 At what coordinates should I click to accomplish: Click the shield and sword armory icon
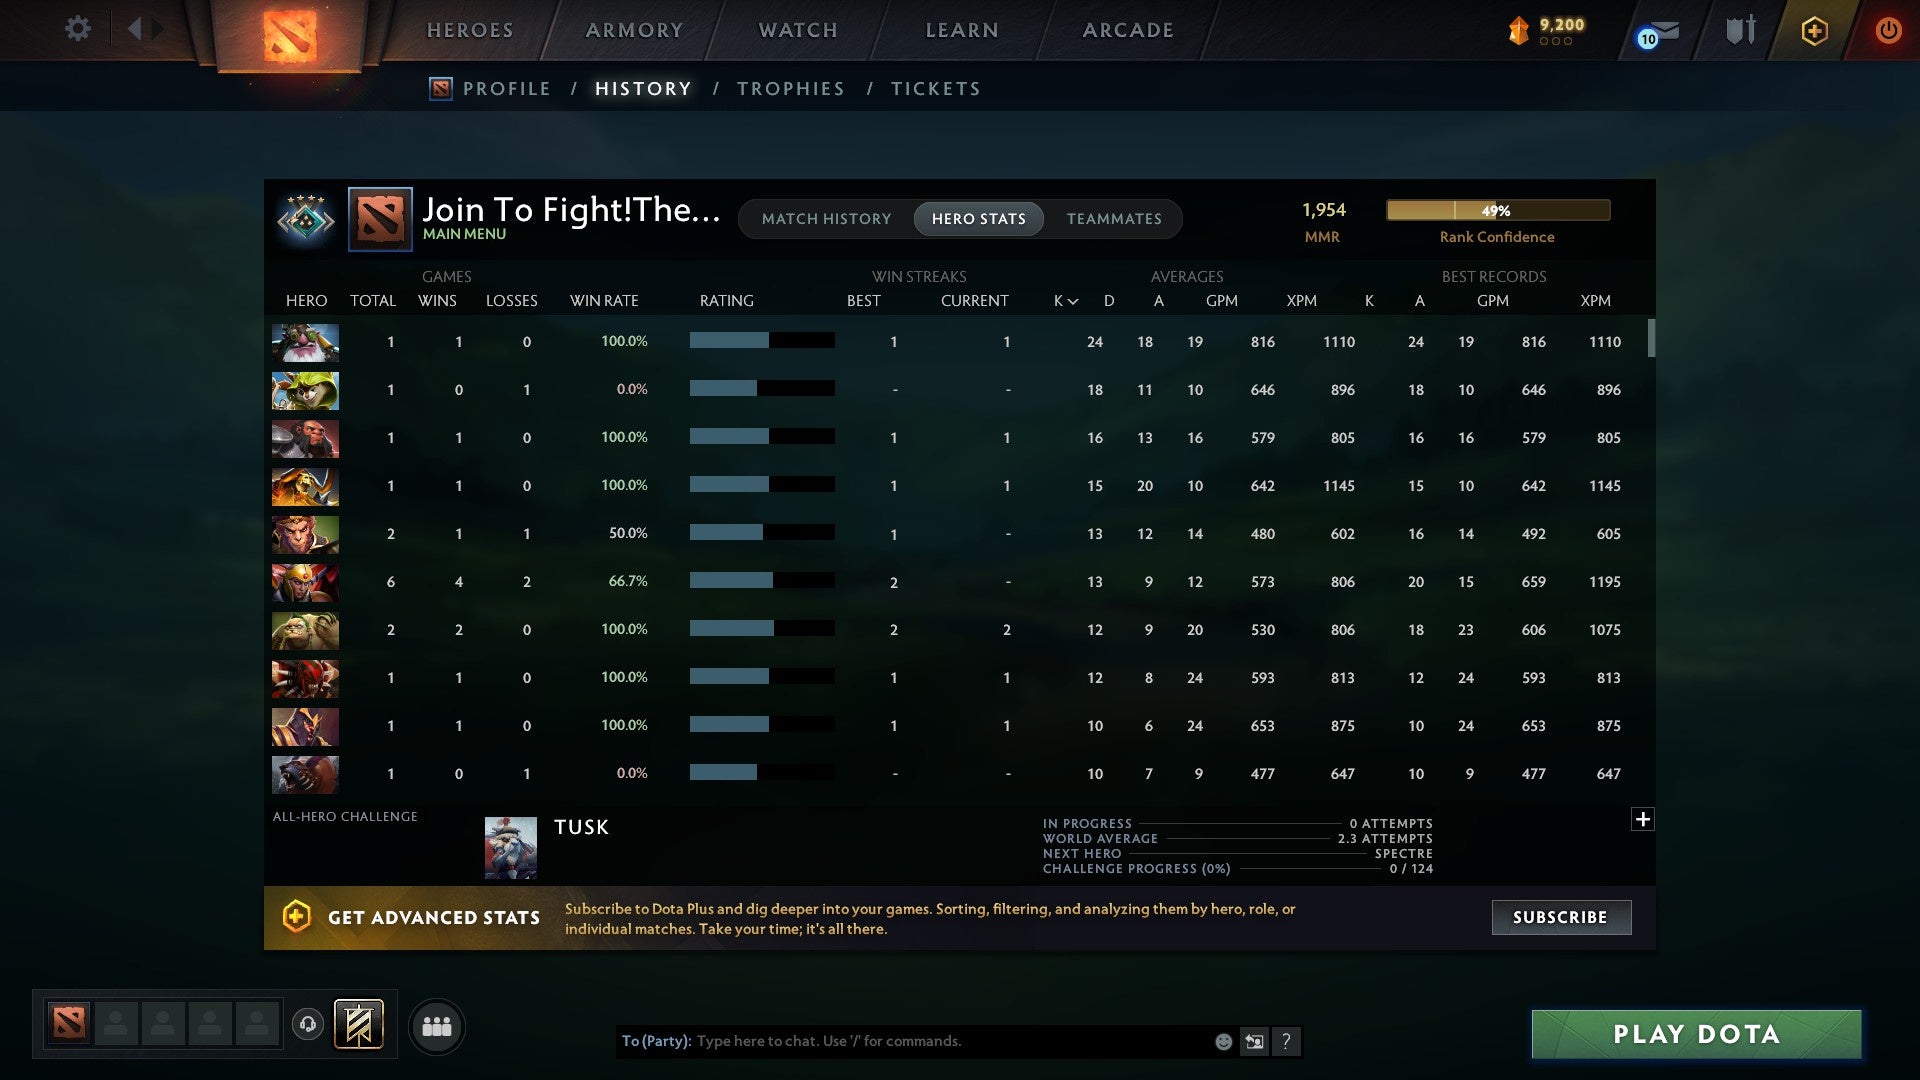click(x=1740, y=30)
